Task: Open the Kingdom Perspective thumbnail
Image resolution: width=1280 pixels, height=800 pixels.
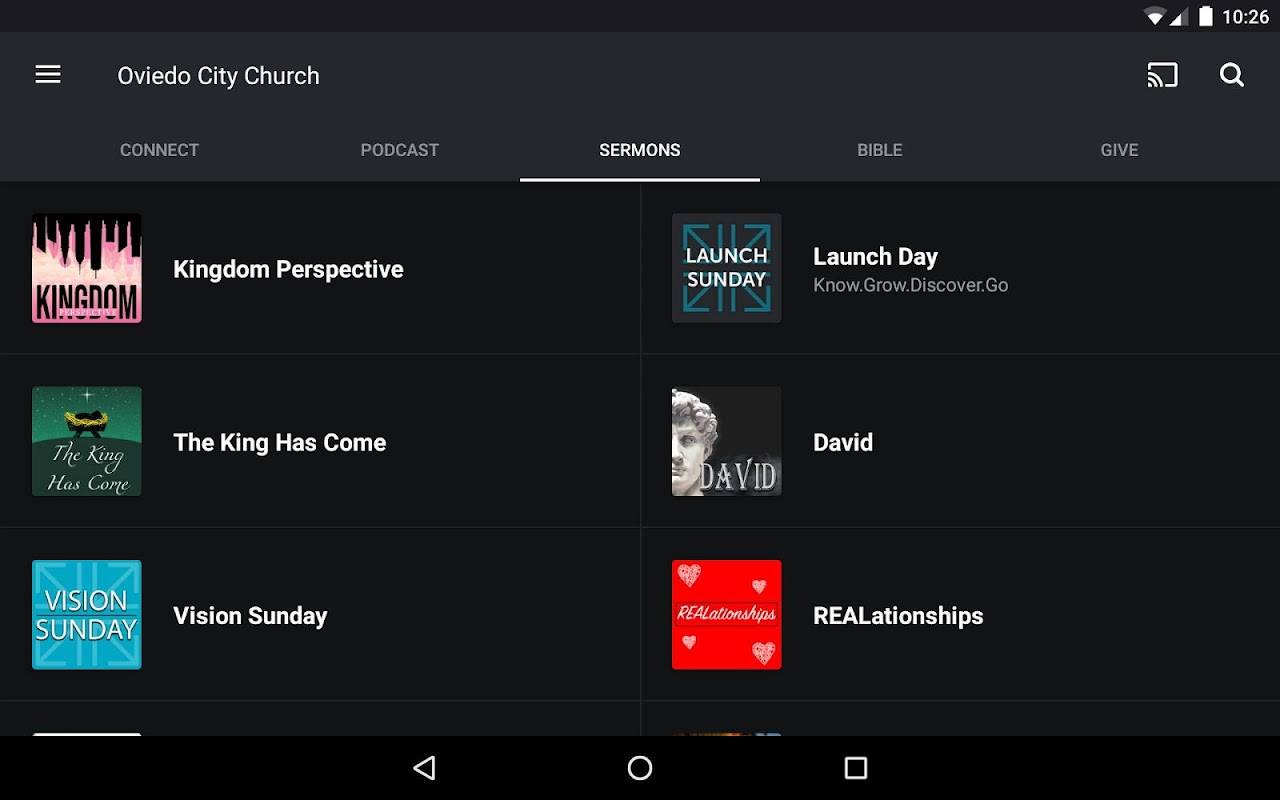Action: coord(87,268)
